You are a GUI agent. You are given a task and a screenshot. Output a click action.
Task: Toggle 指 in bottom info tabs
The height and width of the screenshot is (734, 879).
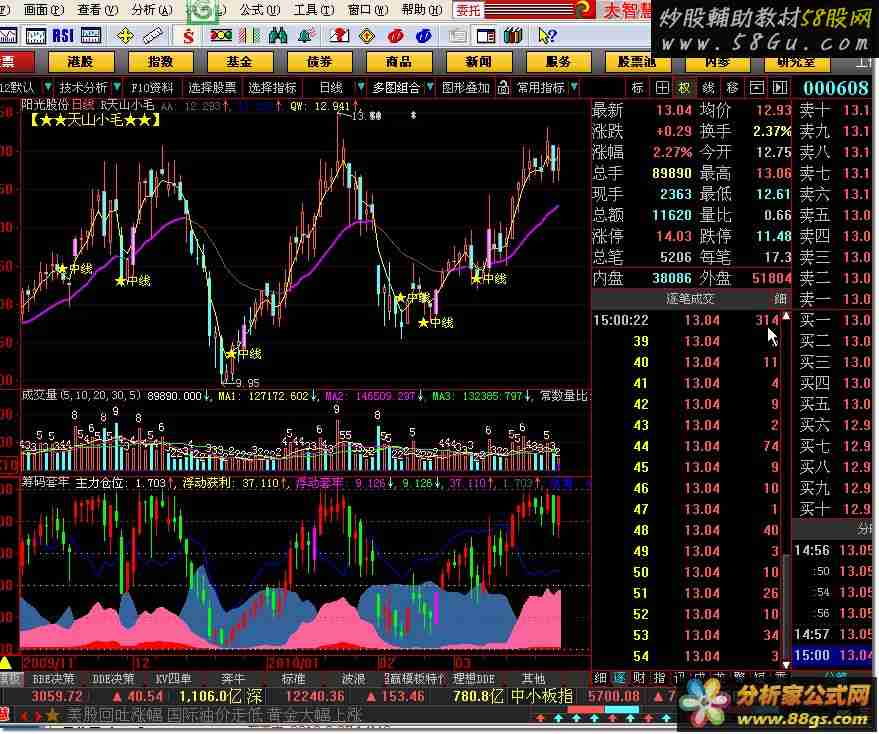point(659,678)
